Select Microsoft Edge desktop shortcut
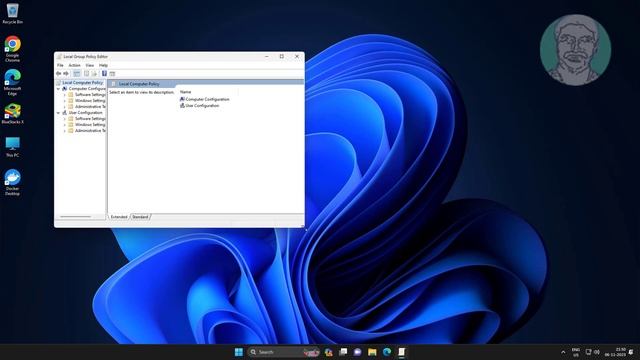The width and height of the screenshot is (640, 360). [12, 82]
